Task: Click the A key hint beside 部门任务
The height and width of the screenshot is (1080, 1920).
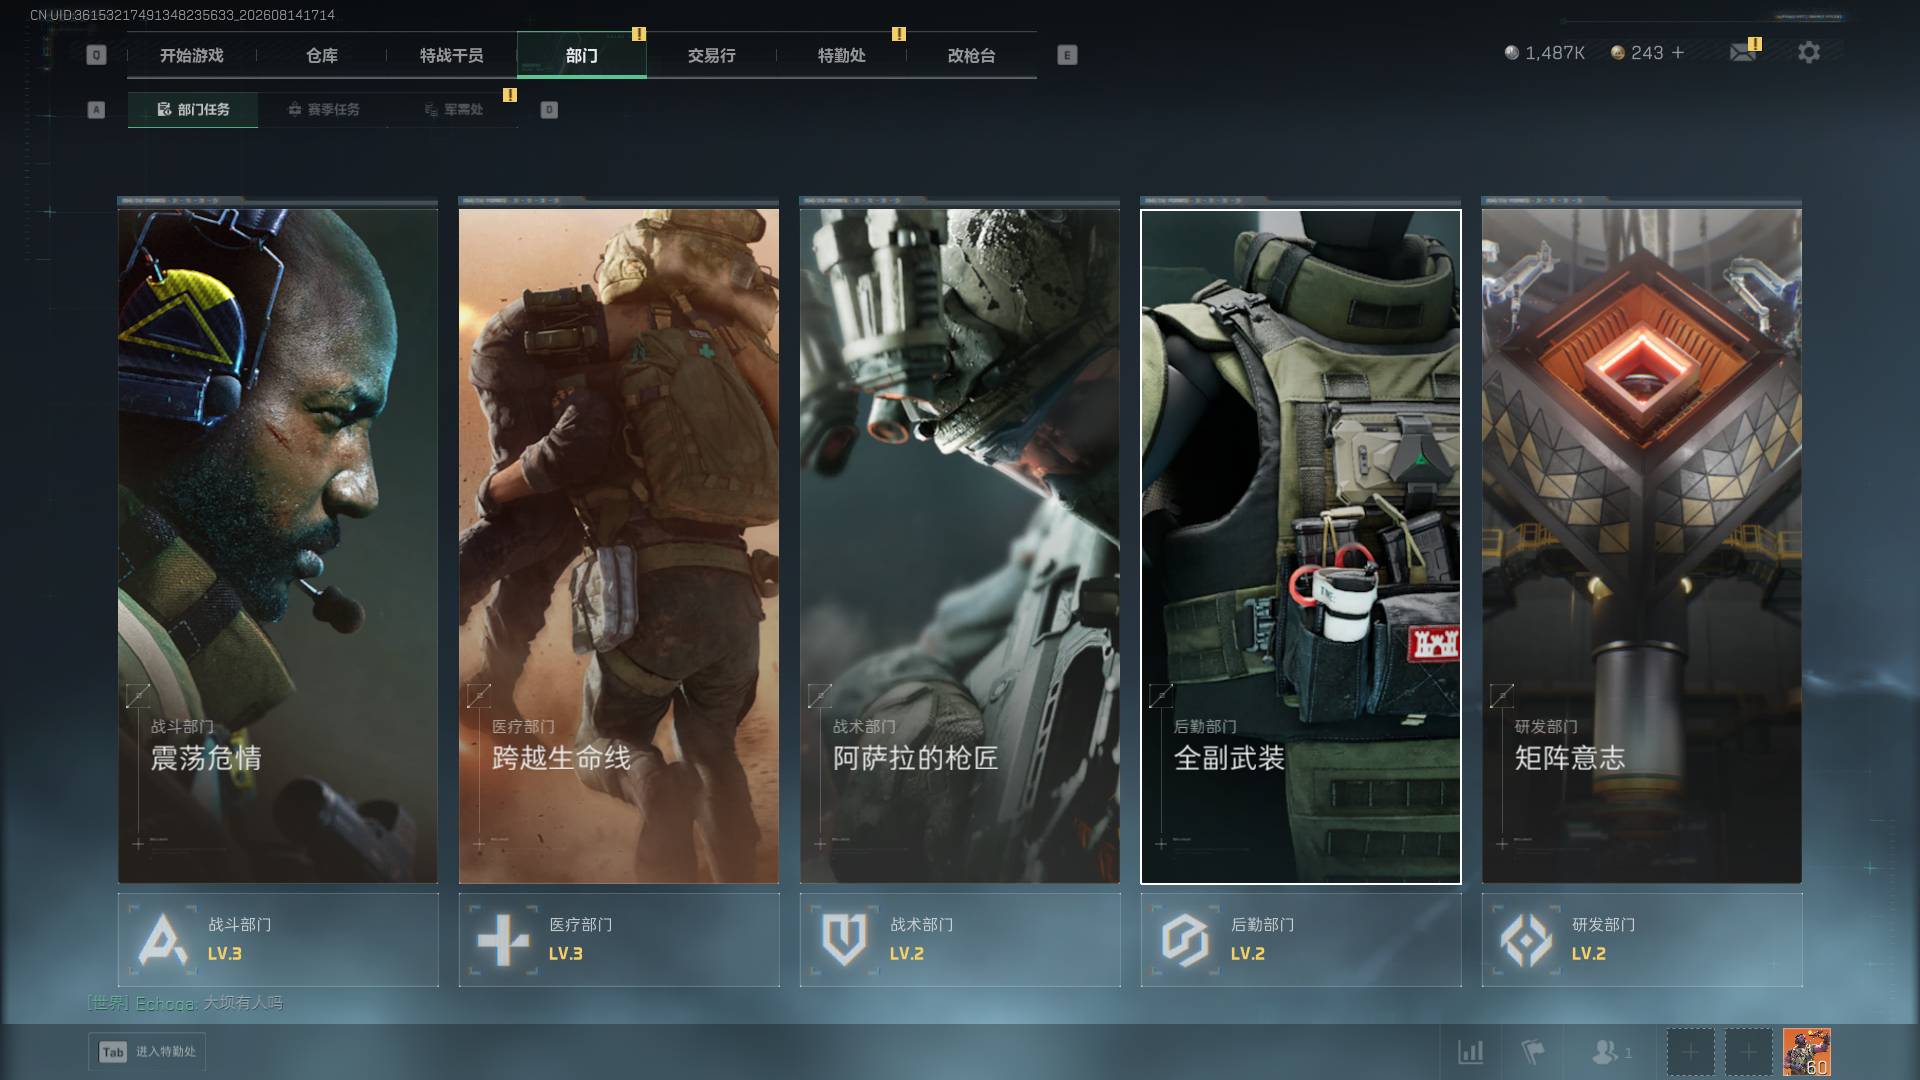Action: point(96,110)
